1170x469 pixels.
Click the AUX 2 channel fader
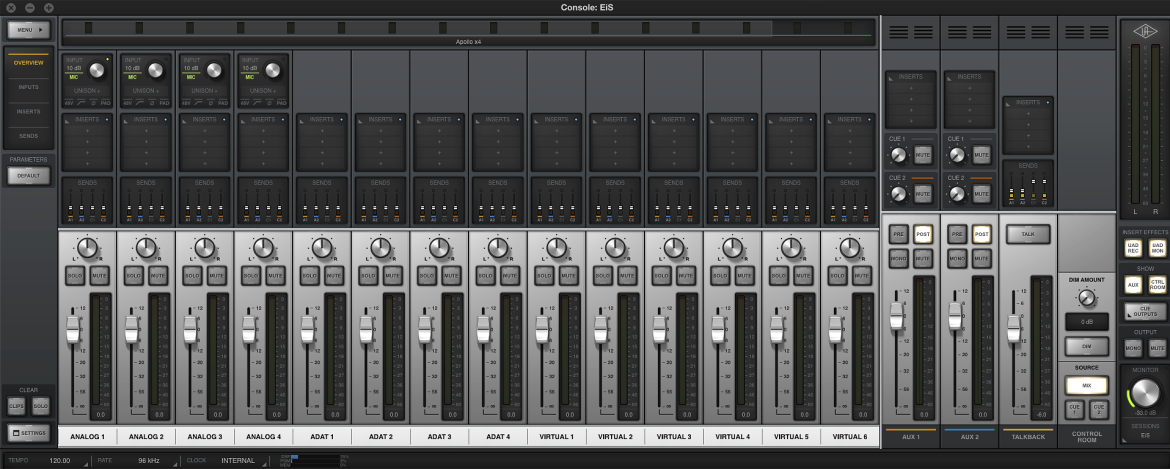[x=955, y=315]
